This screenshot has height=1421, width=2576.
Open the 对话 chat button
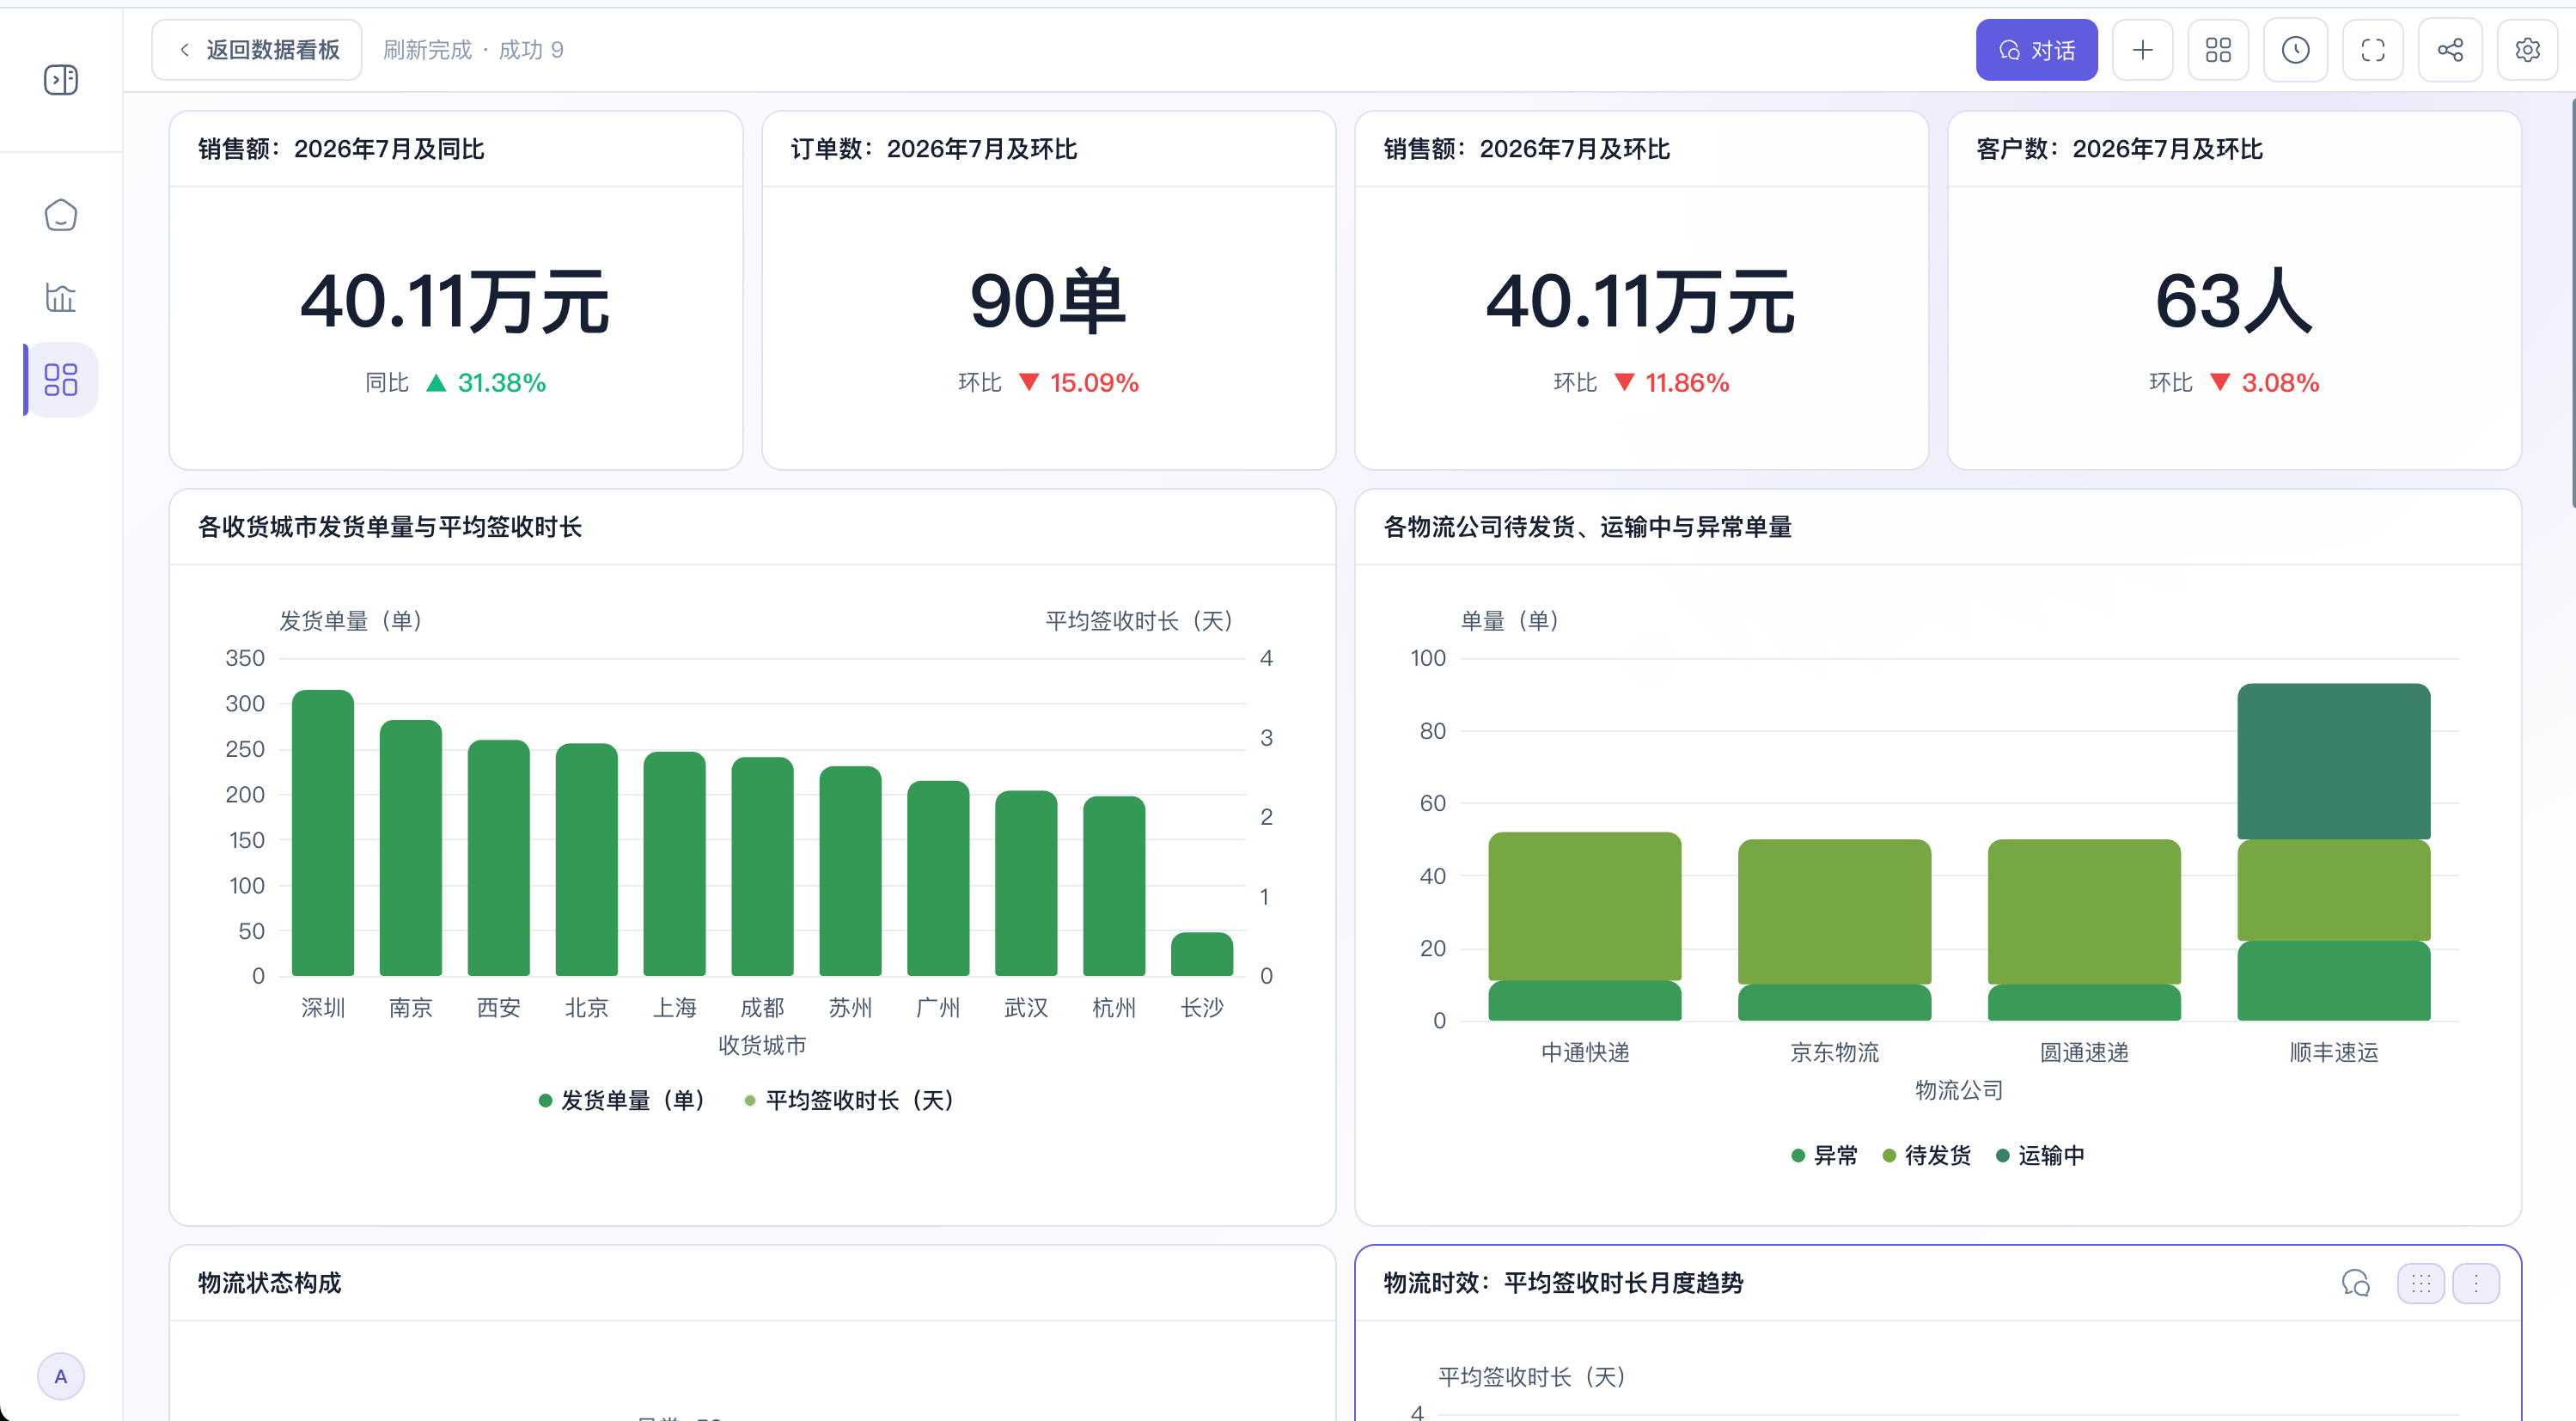click(x=2036, y=50)
